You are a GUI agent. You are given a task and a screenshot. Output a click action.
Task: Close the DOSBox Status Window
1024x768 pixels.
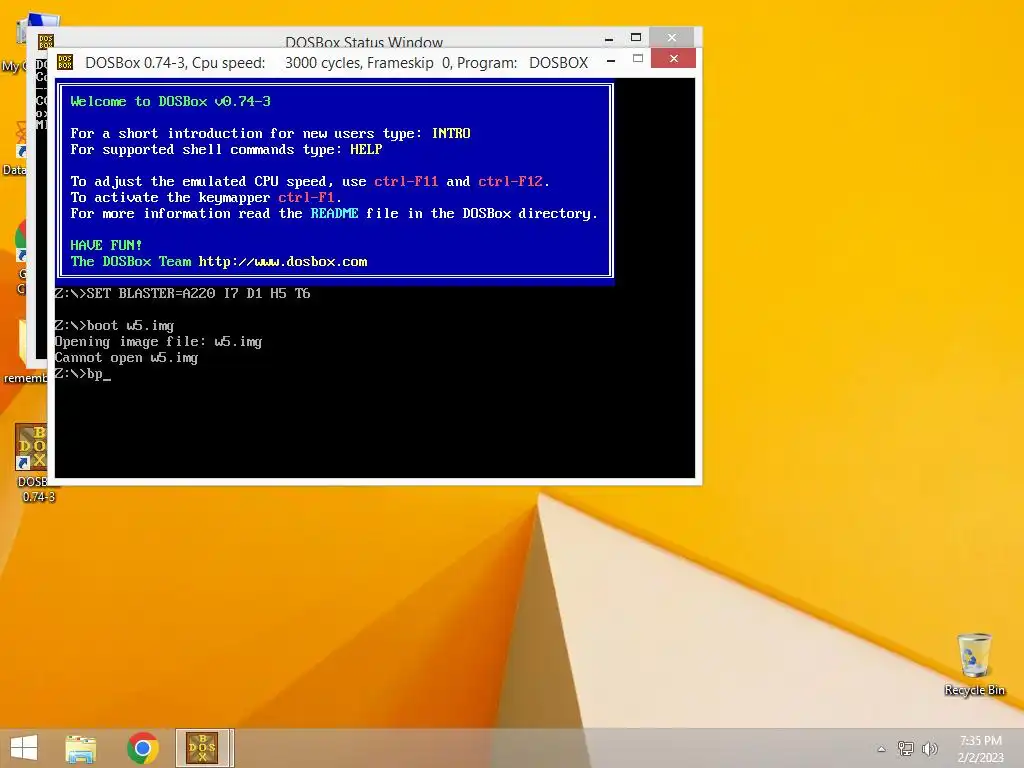pyautogui.click(x=672, y=38)
